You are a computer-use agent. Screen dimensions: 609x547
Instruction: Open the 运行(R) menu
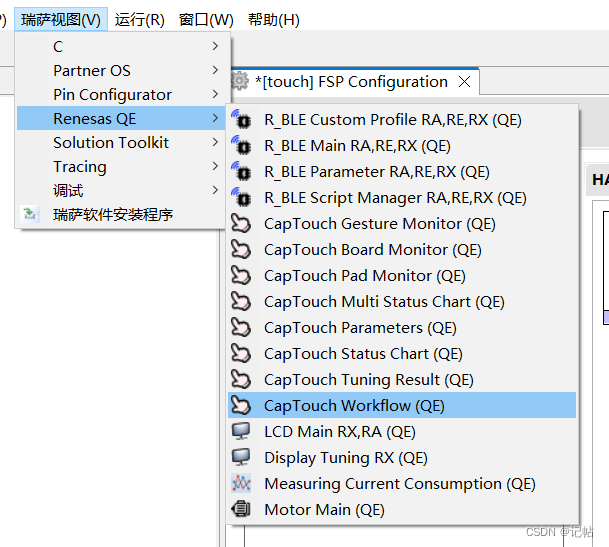(x=139, y=20)
